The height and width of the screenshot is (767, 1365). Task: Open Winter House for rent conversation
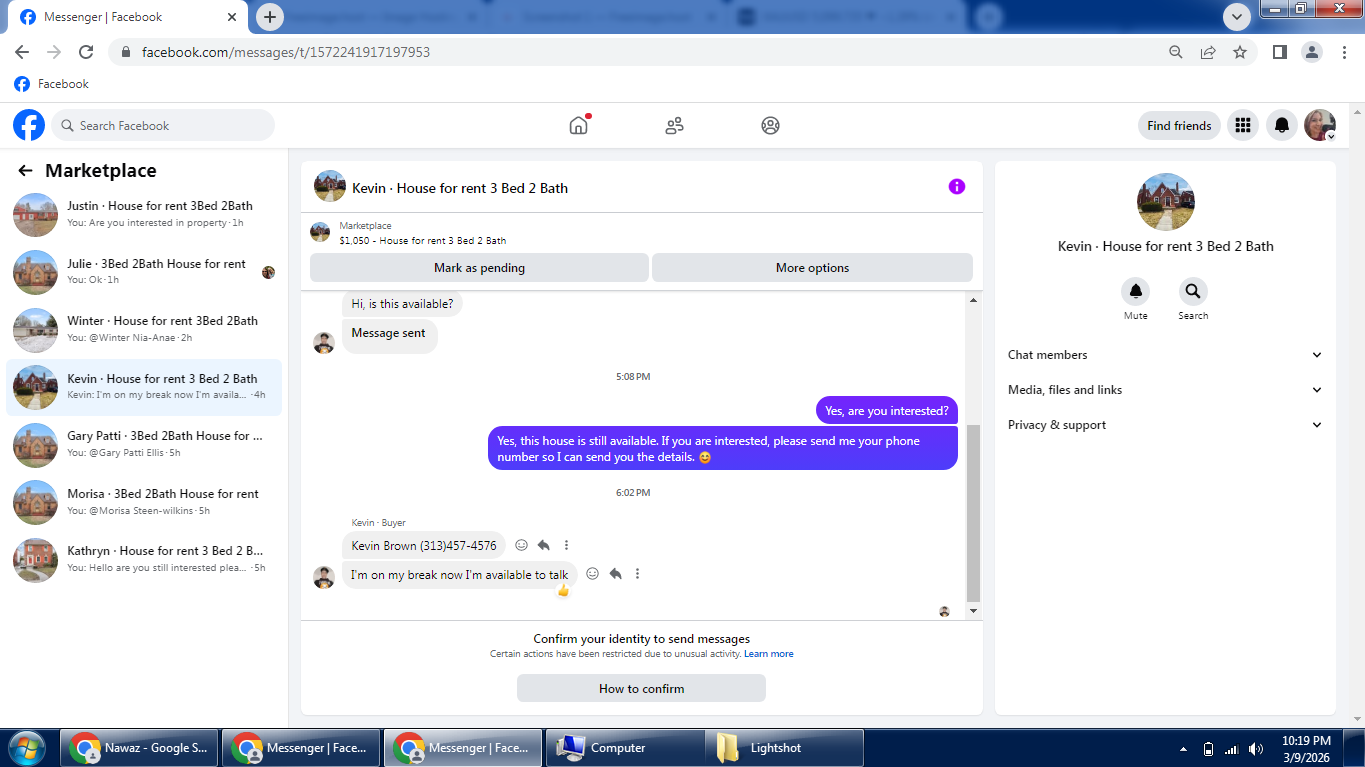click(x=144, y=329)
